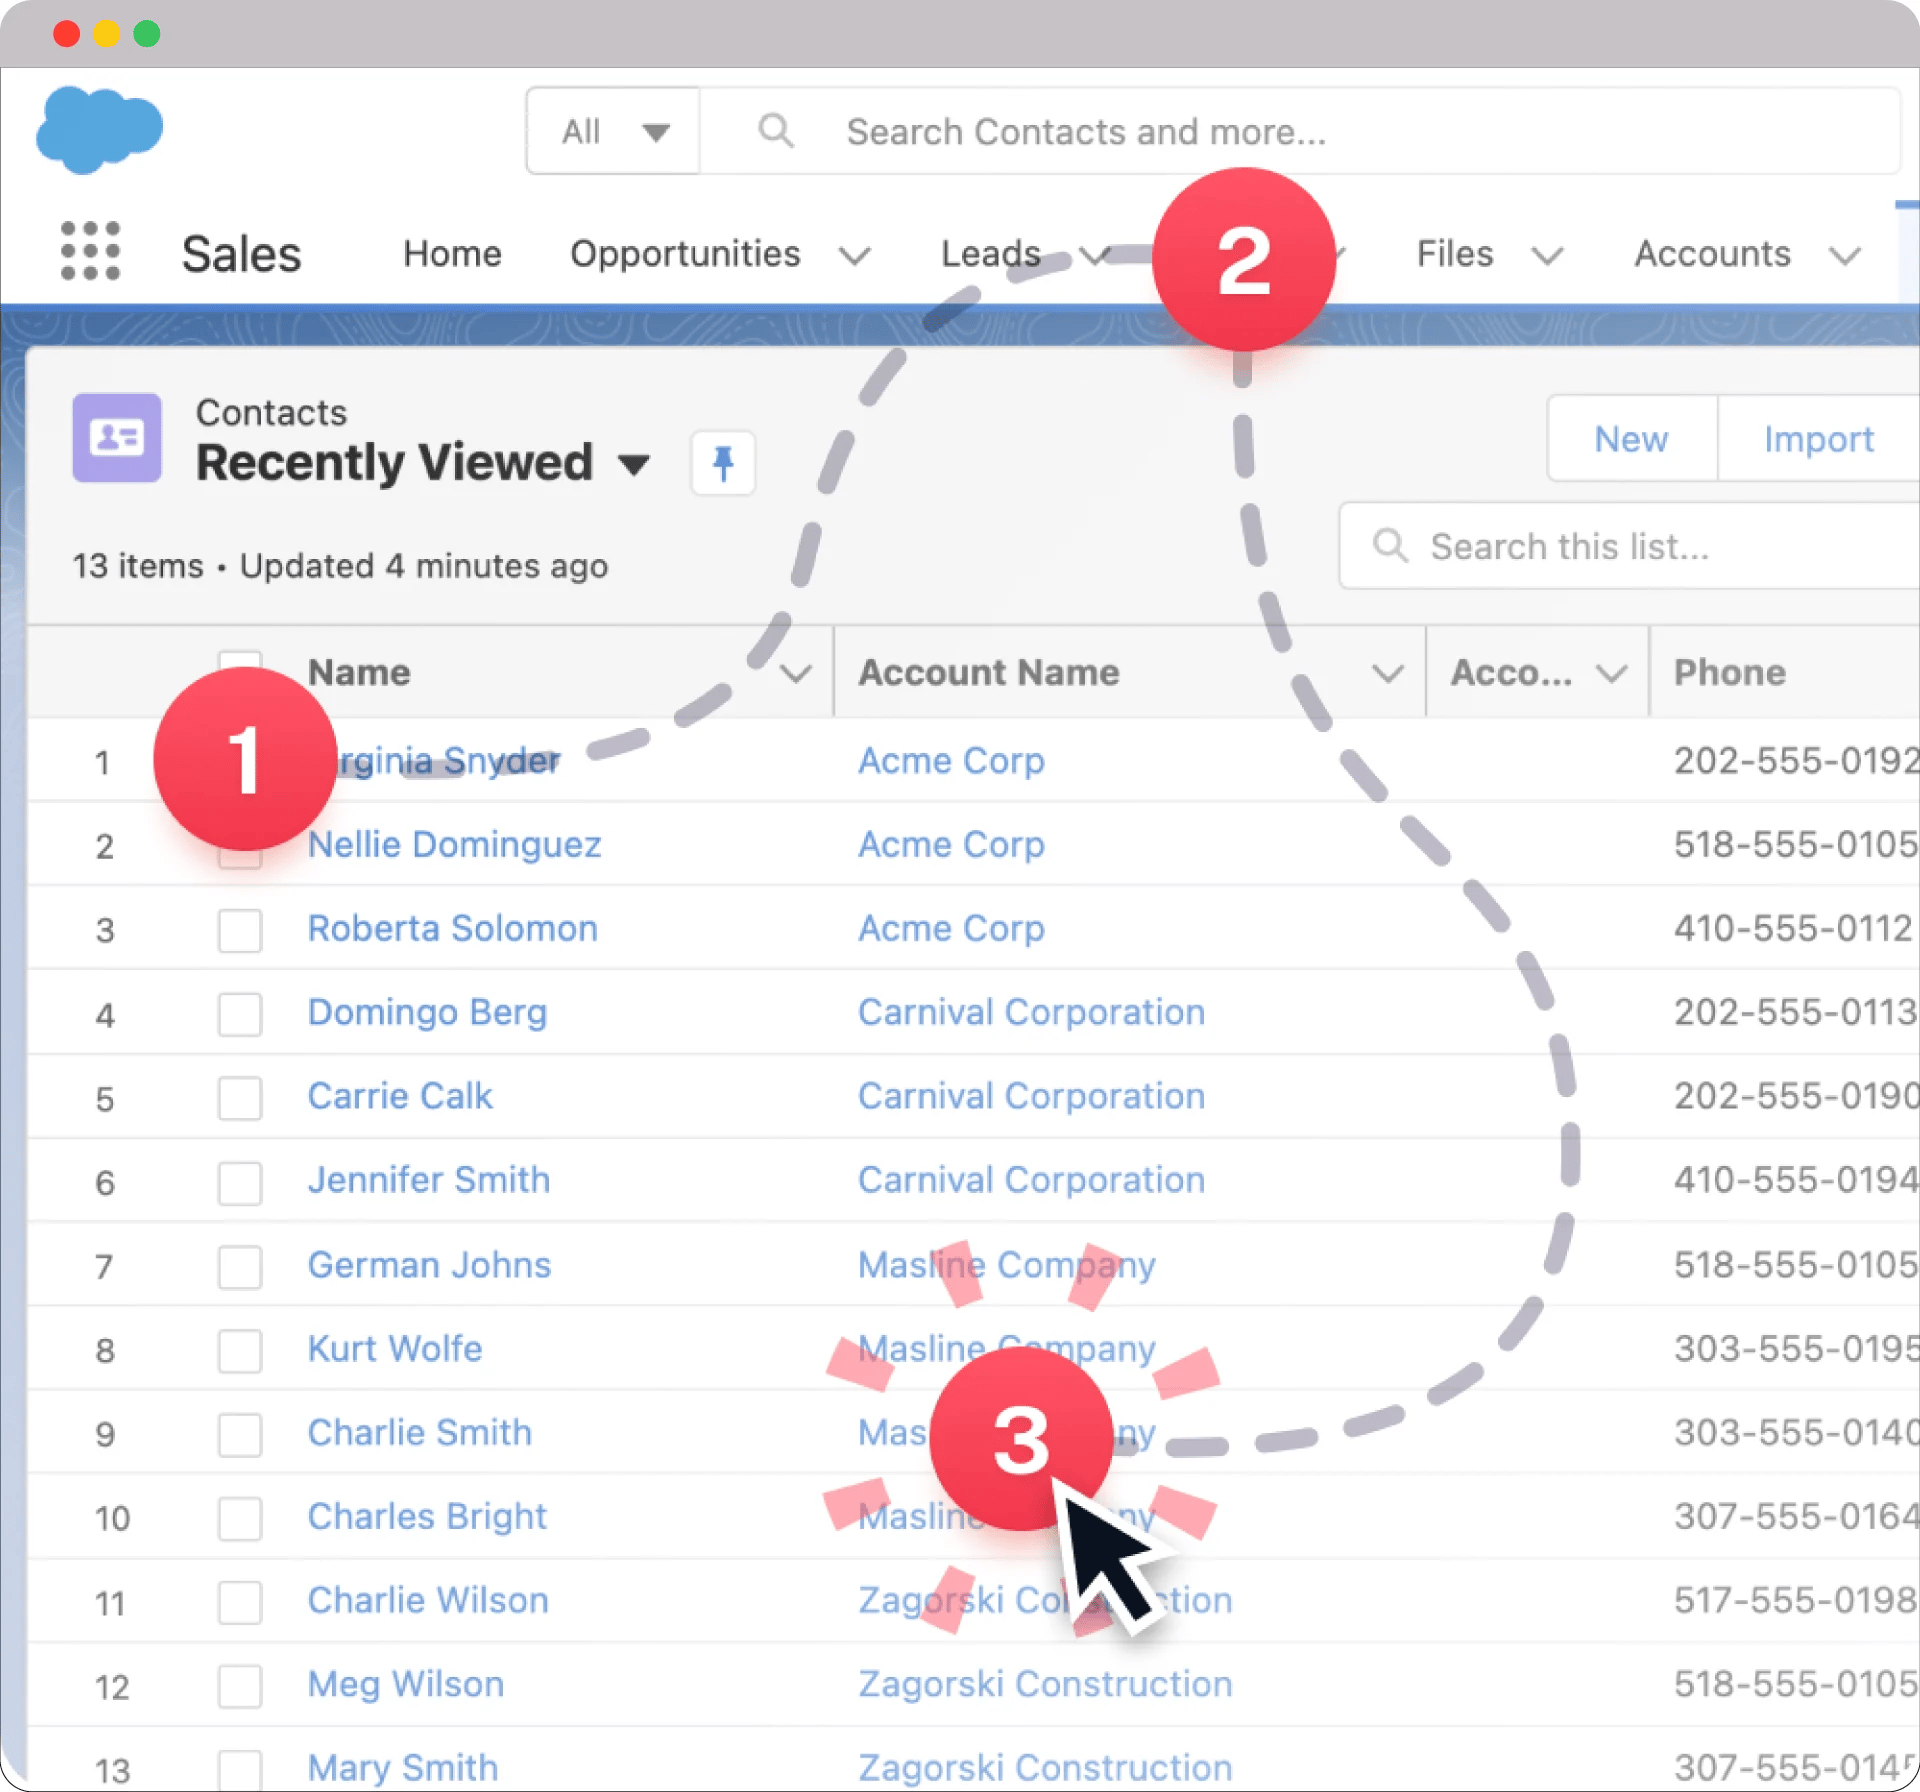The image size is (1920, 1792).
Task: Click the global search magnifier icon
Action: tap(775, 131)
